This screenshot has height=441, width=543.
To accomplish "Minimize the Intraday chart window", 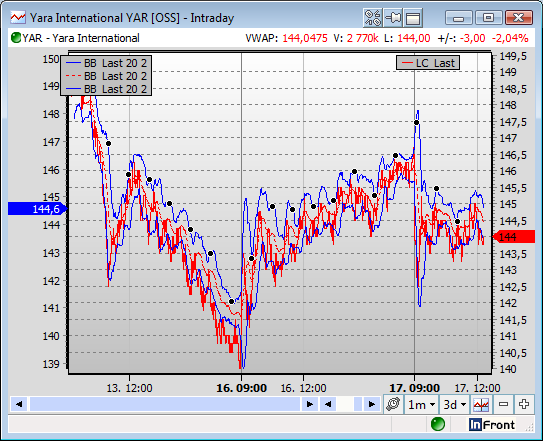I will point(459,17).
